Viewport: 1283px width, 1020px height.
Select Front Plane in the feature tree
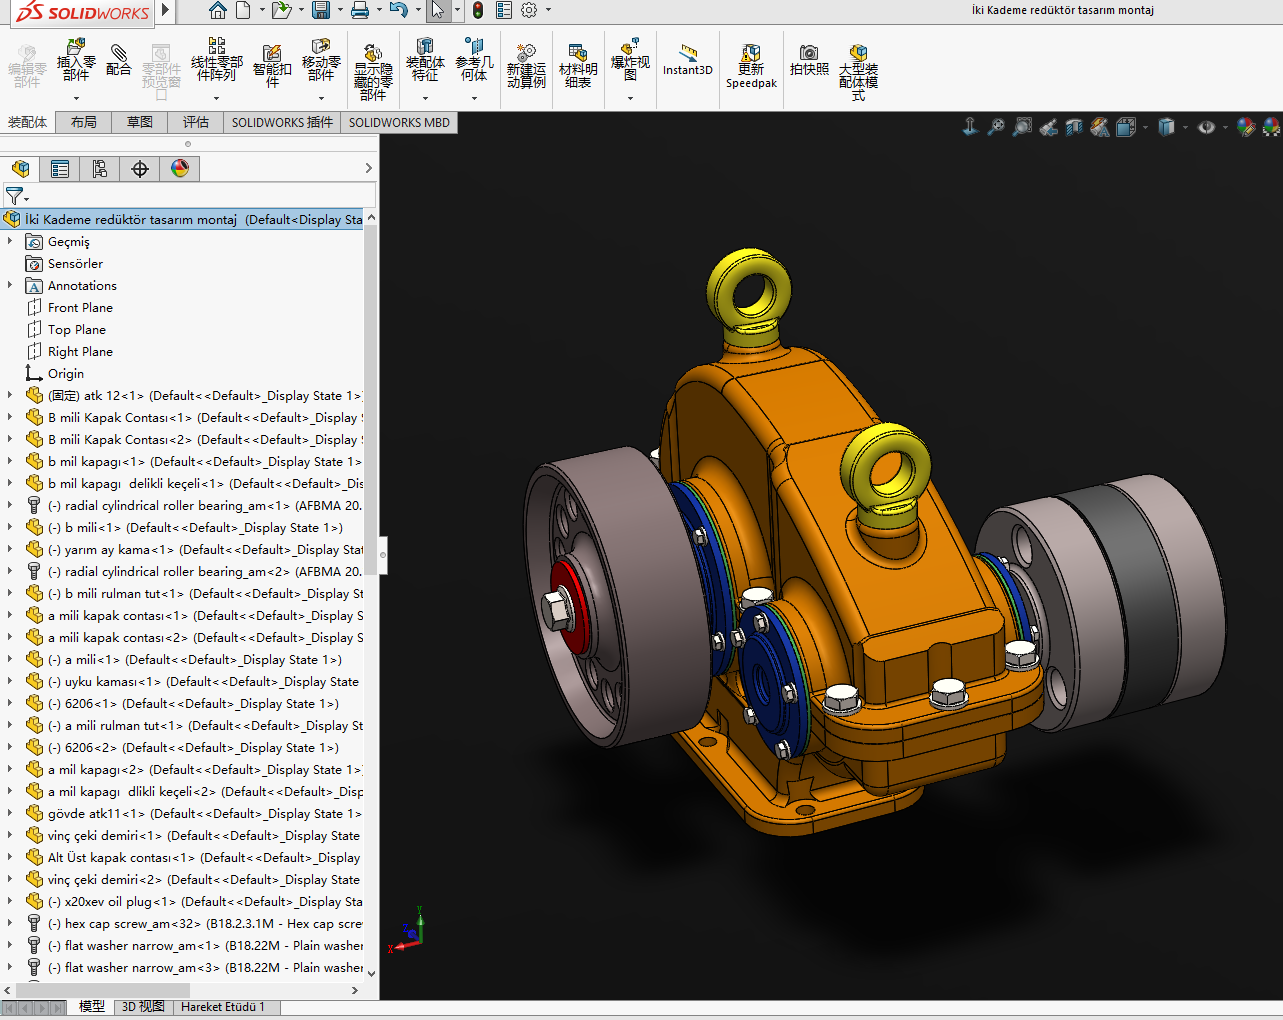80,307
